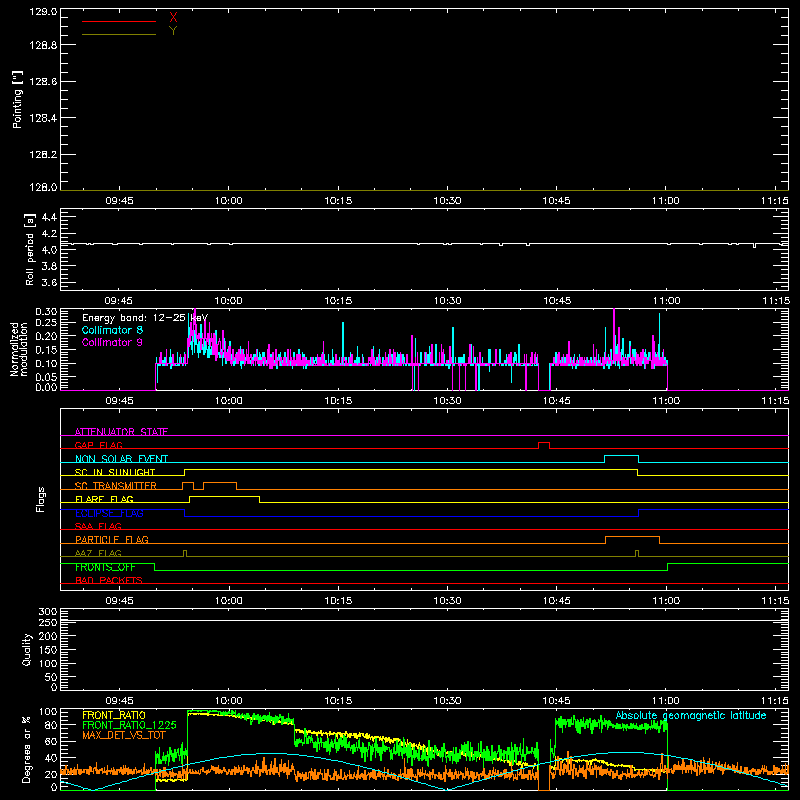Image resolution: width=800 pixels, height=800 pixels.
Task: Click the 'Roll period [s]' axis title
Action: (30, 249)
